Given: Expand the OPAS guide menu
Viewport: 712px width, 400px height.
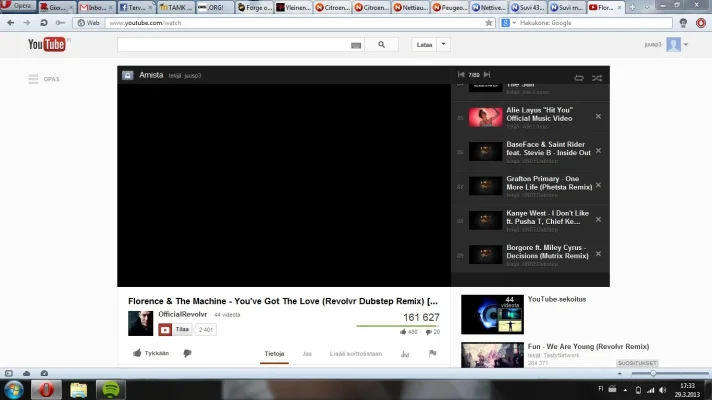Looking at the screenshot, I should (44, 79).
